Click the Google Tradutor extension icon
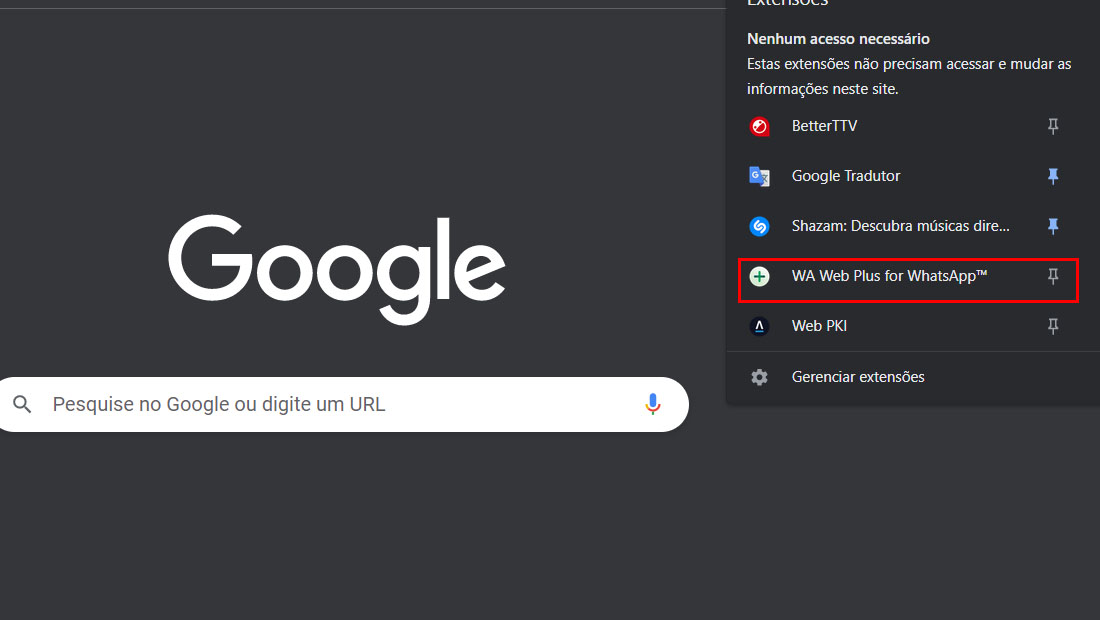Image resolution: width=1100 pixels, height=620 pixels. coord(759,176)
